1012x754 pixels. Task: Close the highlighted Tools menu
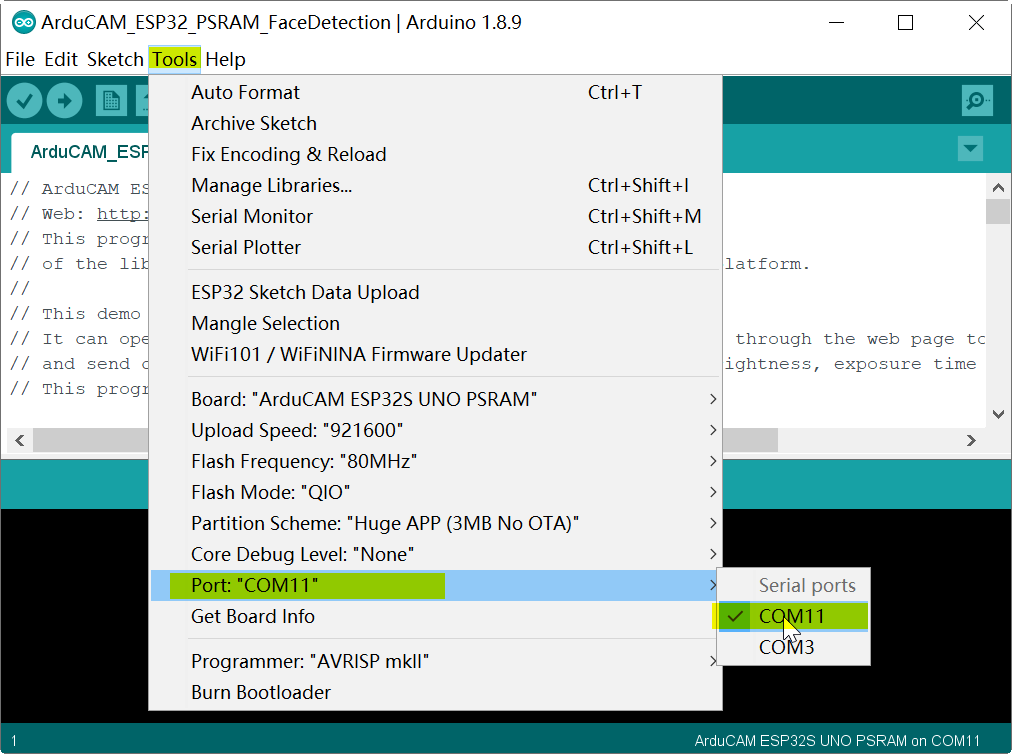(x=174, y=59)
